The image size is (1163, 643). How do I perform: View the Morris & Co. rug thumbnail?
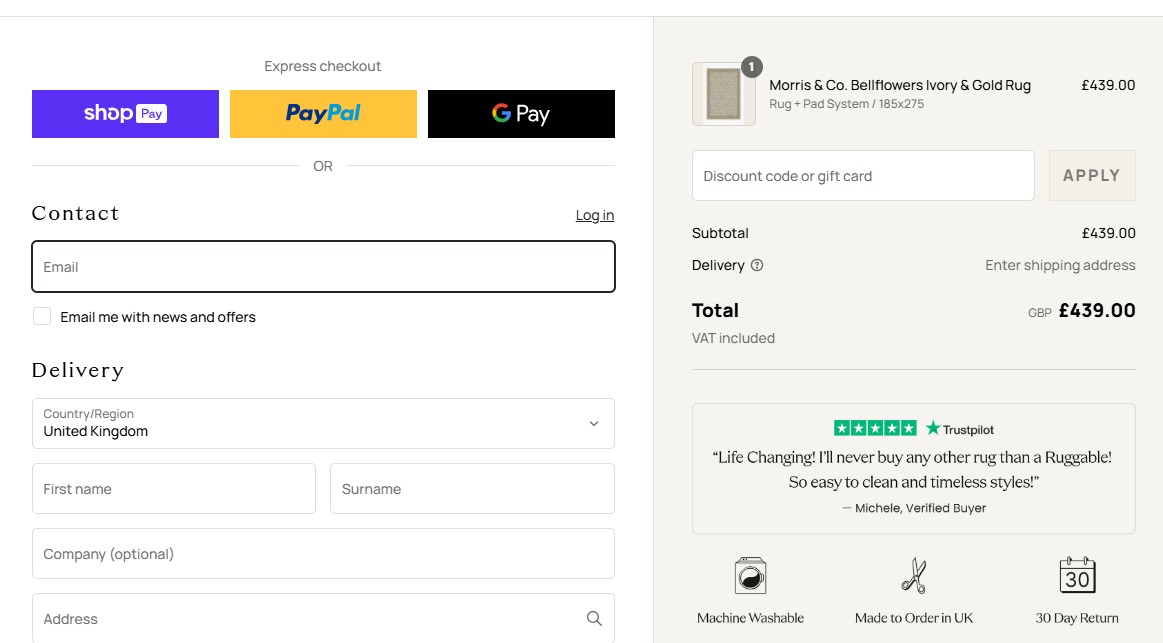coord(723,93)
